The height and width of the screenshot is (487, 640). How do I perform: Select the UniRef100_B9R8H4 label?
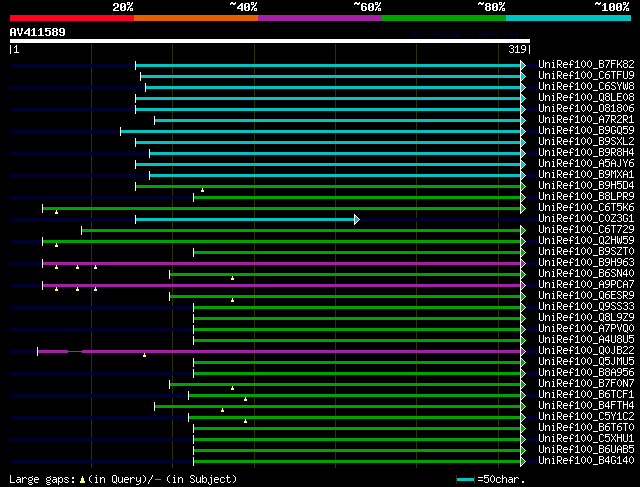click(586, 153)
